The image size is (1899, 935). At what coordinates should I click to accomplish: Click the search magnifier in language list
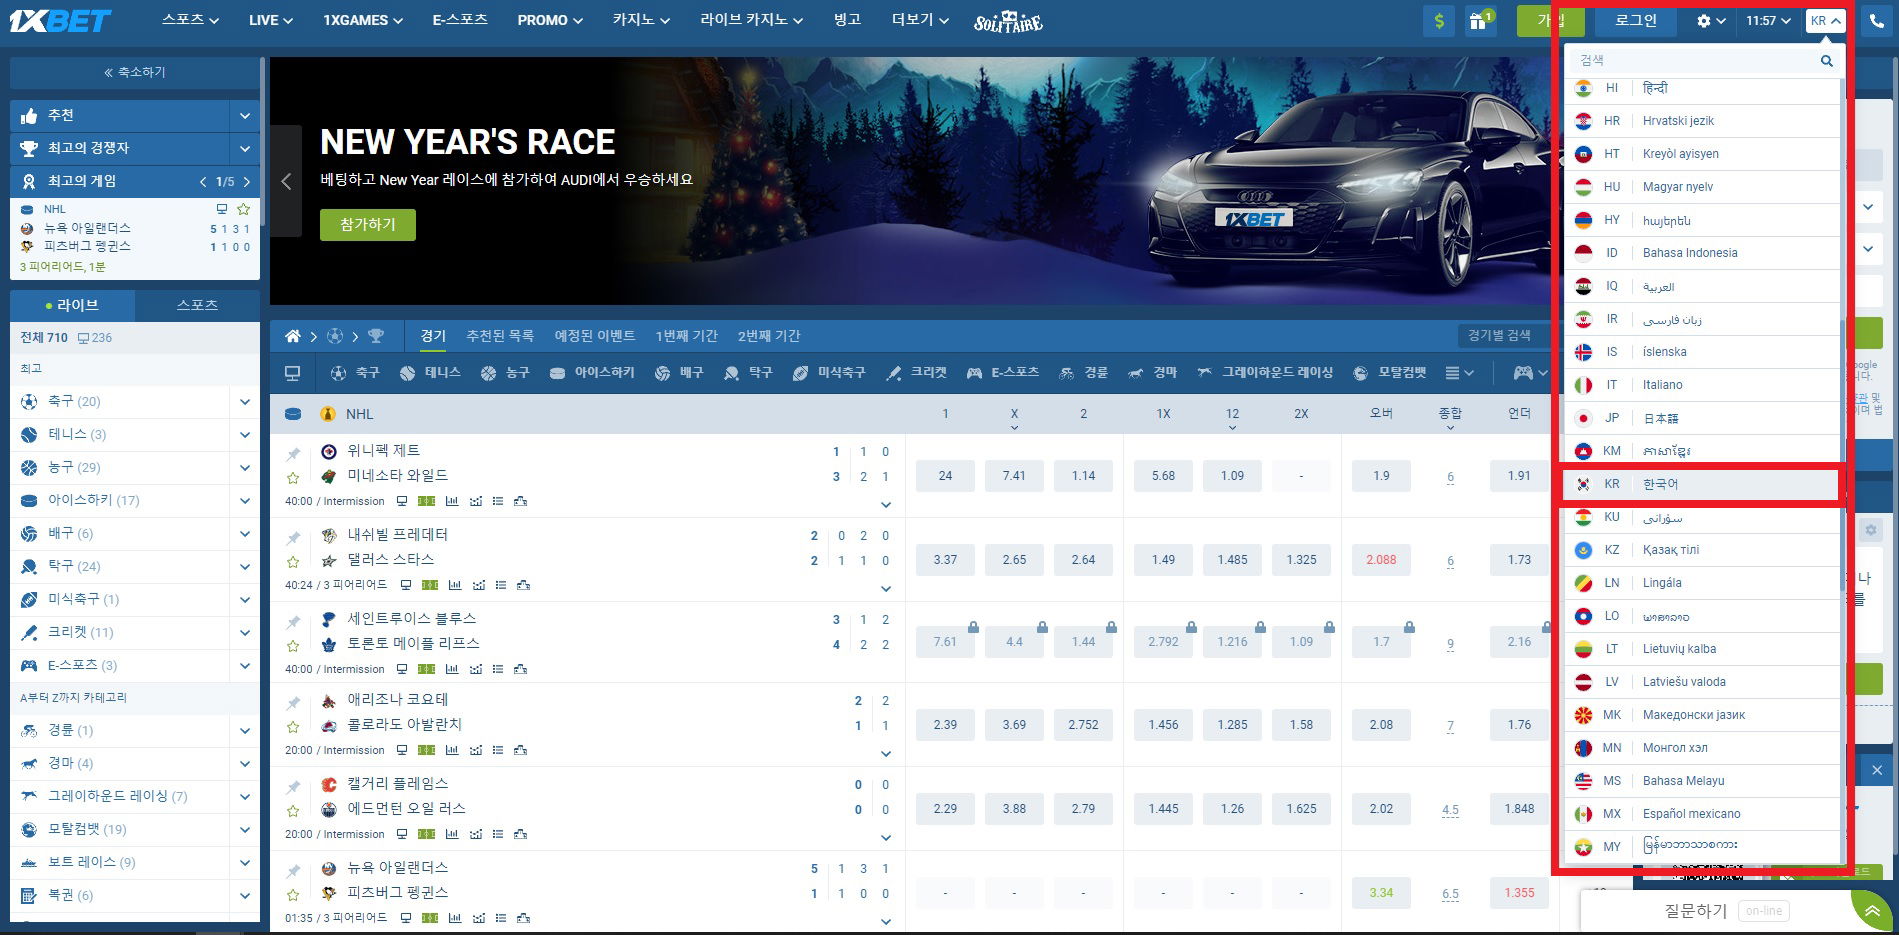pyautogui.click(x=1826, y=61)
